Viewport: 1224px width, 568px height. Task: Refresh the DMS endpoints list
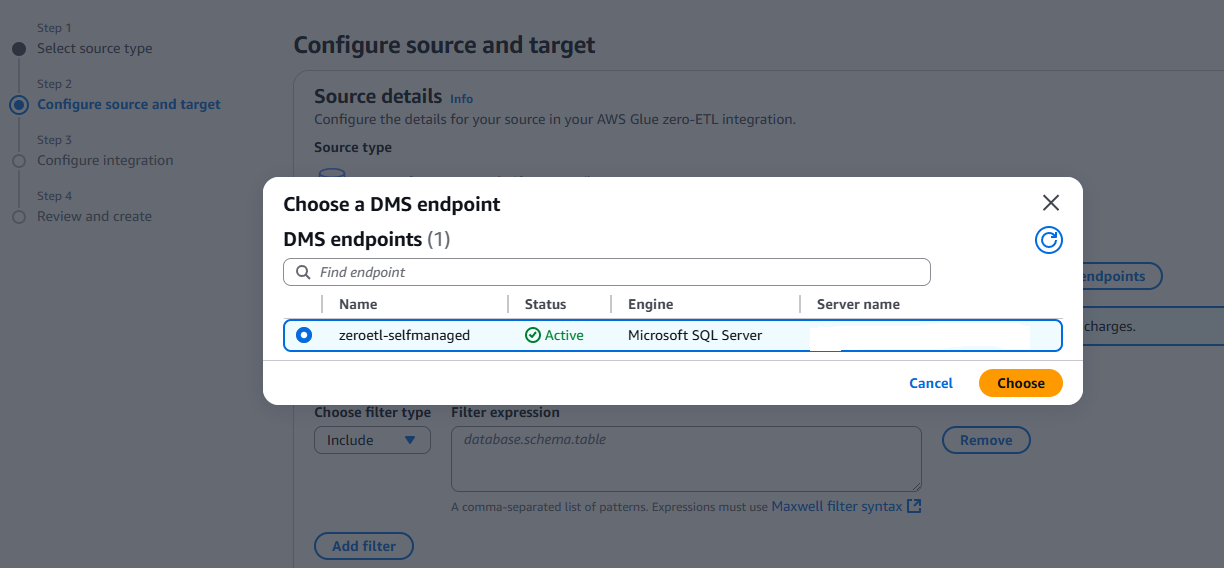tap(1048, 240)
